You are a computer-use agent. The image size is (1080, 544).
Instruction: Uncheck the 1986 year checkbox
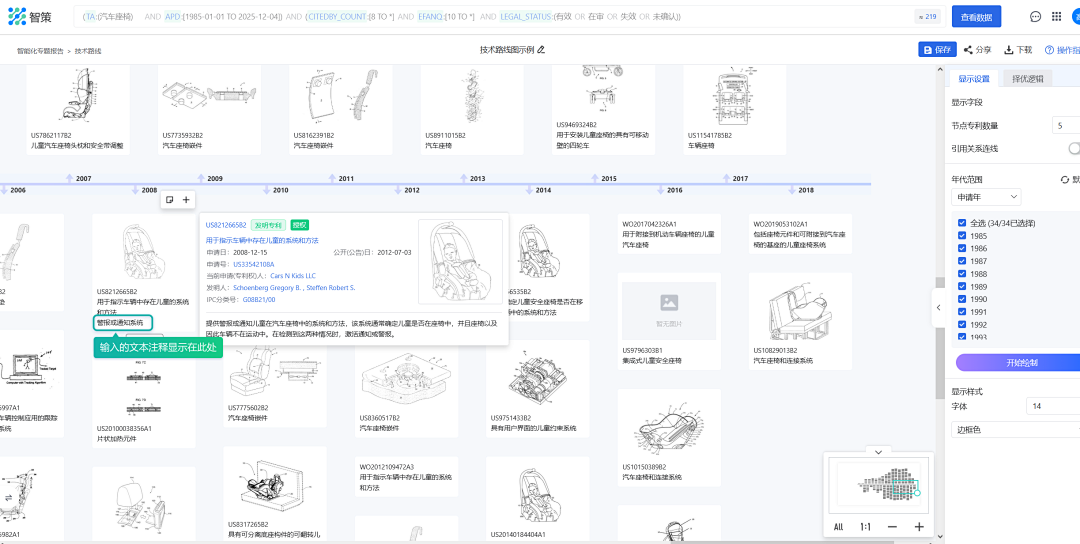(962, 249)
